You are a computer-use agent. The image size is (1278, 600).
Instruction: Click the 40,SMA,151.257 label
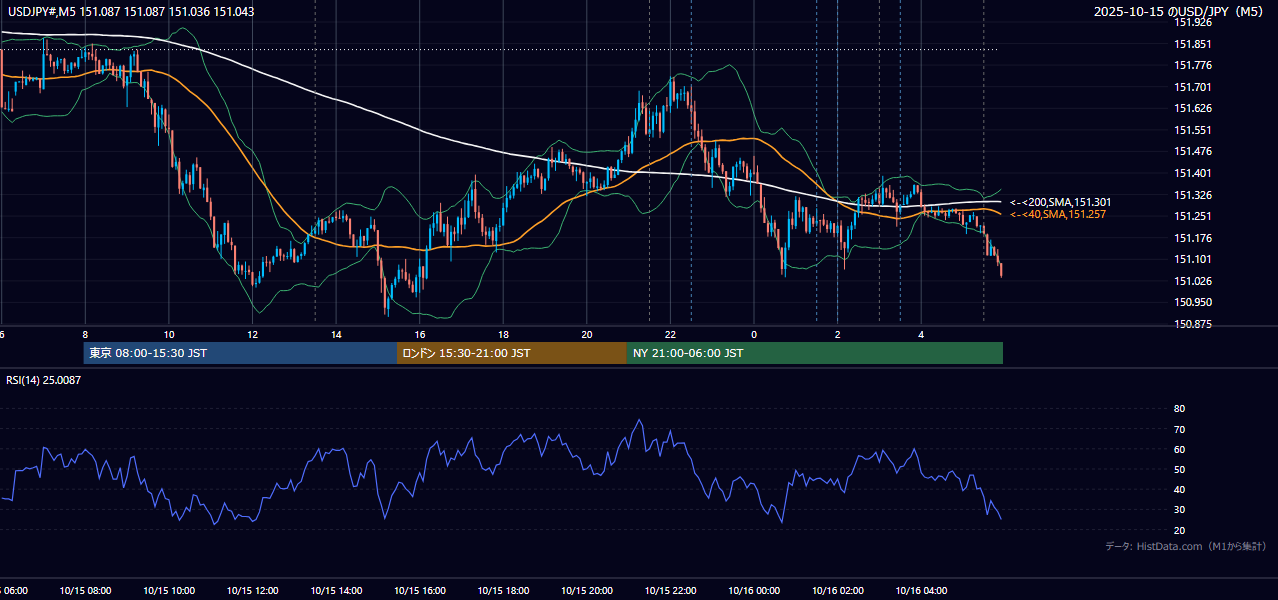point(1058,215)
